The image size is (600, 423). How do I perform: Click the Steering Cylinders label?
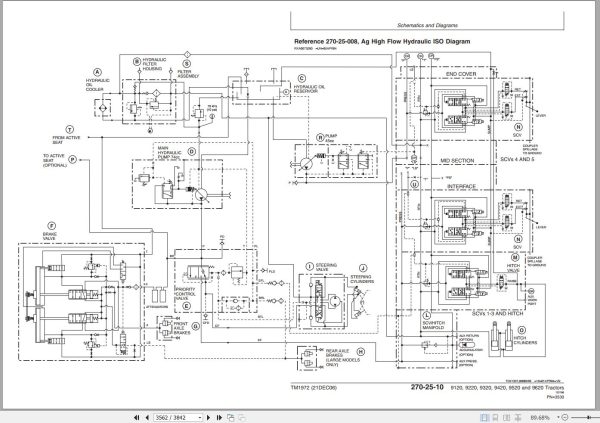click(362, 279)
